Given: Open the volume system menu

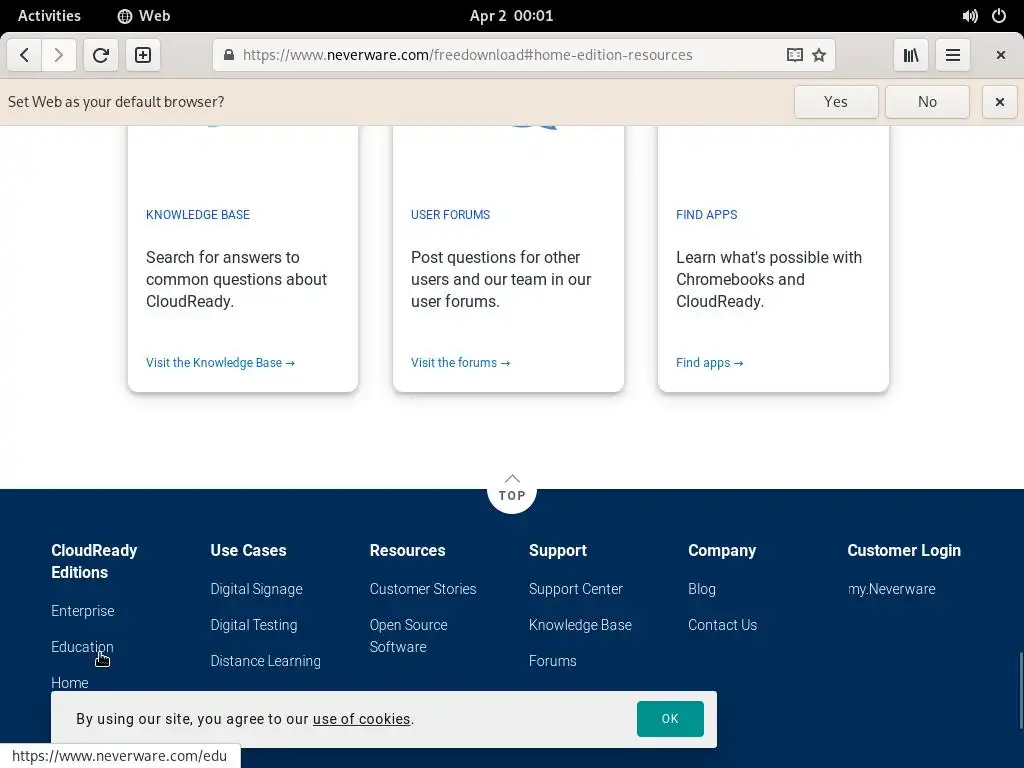Looking at the screenshot, I should click(x=970, y=16).
